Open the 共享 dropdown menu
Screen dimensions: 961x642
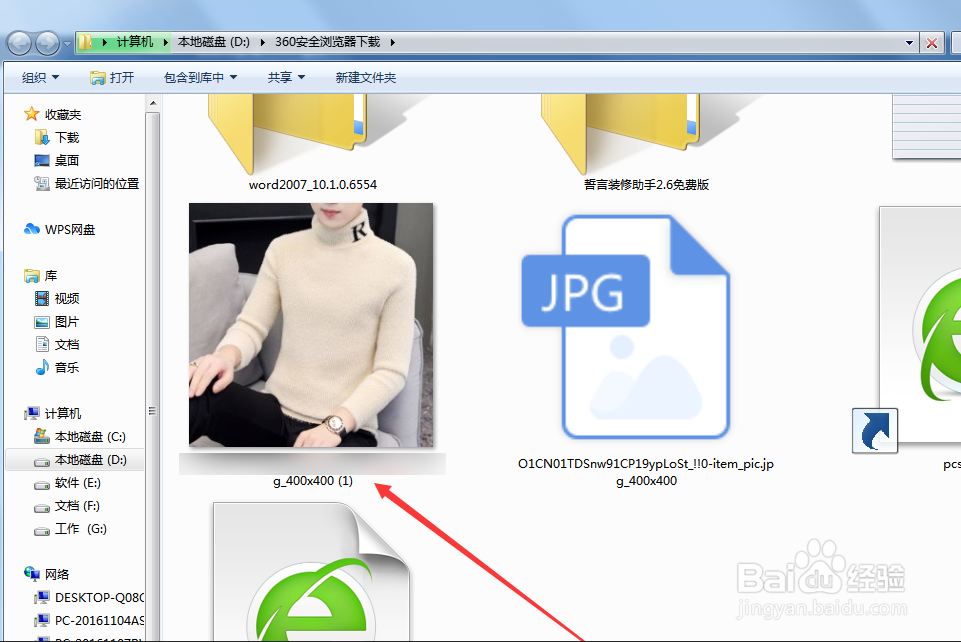coord(286,78)
